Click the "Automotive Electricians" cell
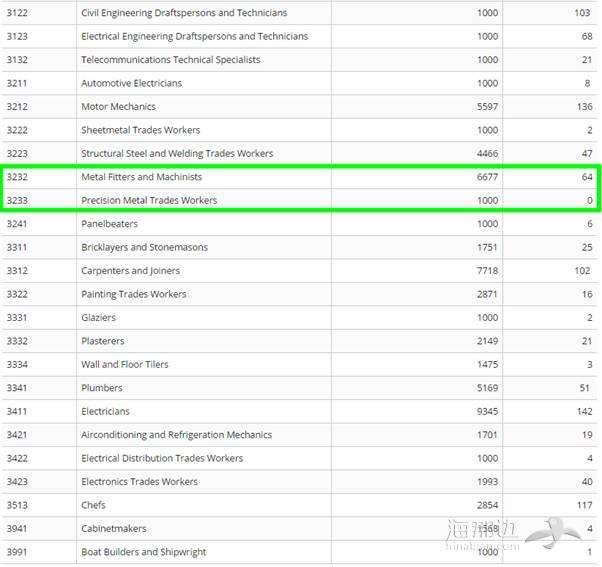The image size is (602, 567). 132,83
